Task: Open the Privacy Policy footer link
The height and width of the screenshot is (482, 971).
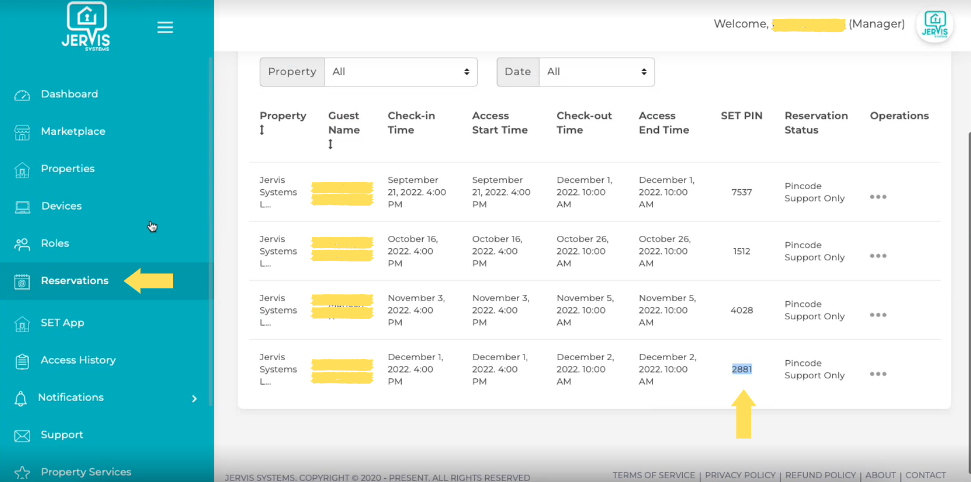Action: [x=740, y=475]
